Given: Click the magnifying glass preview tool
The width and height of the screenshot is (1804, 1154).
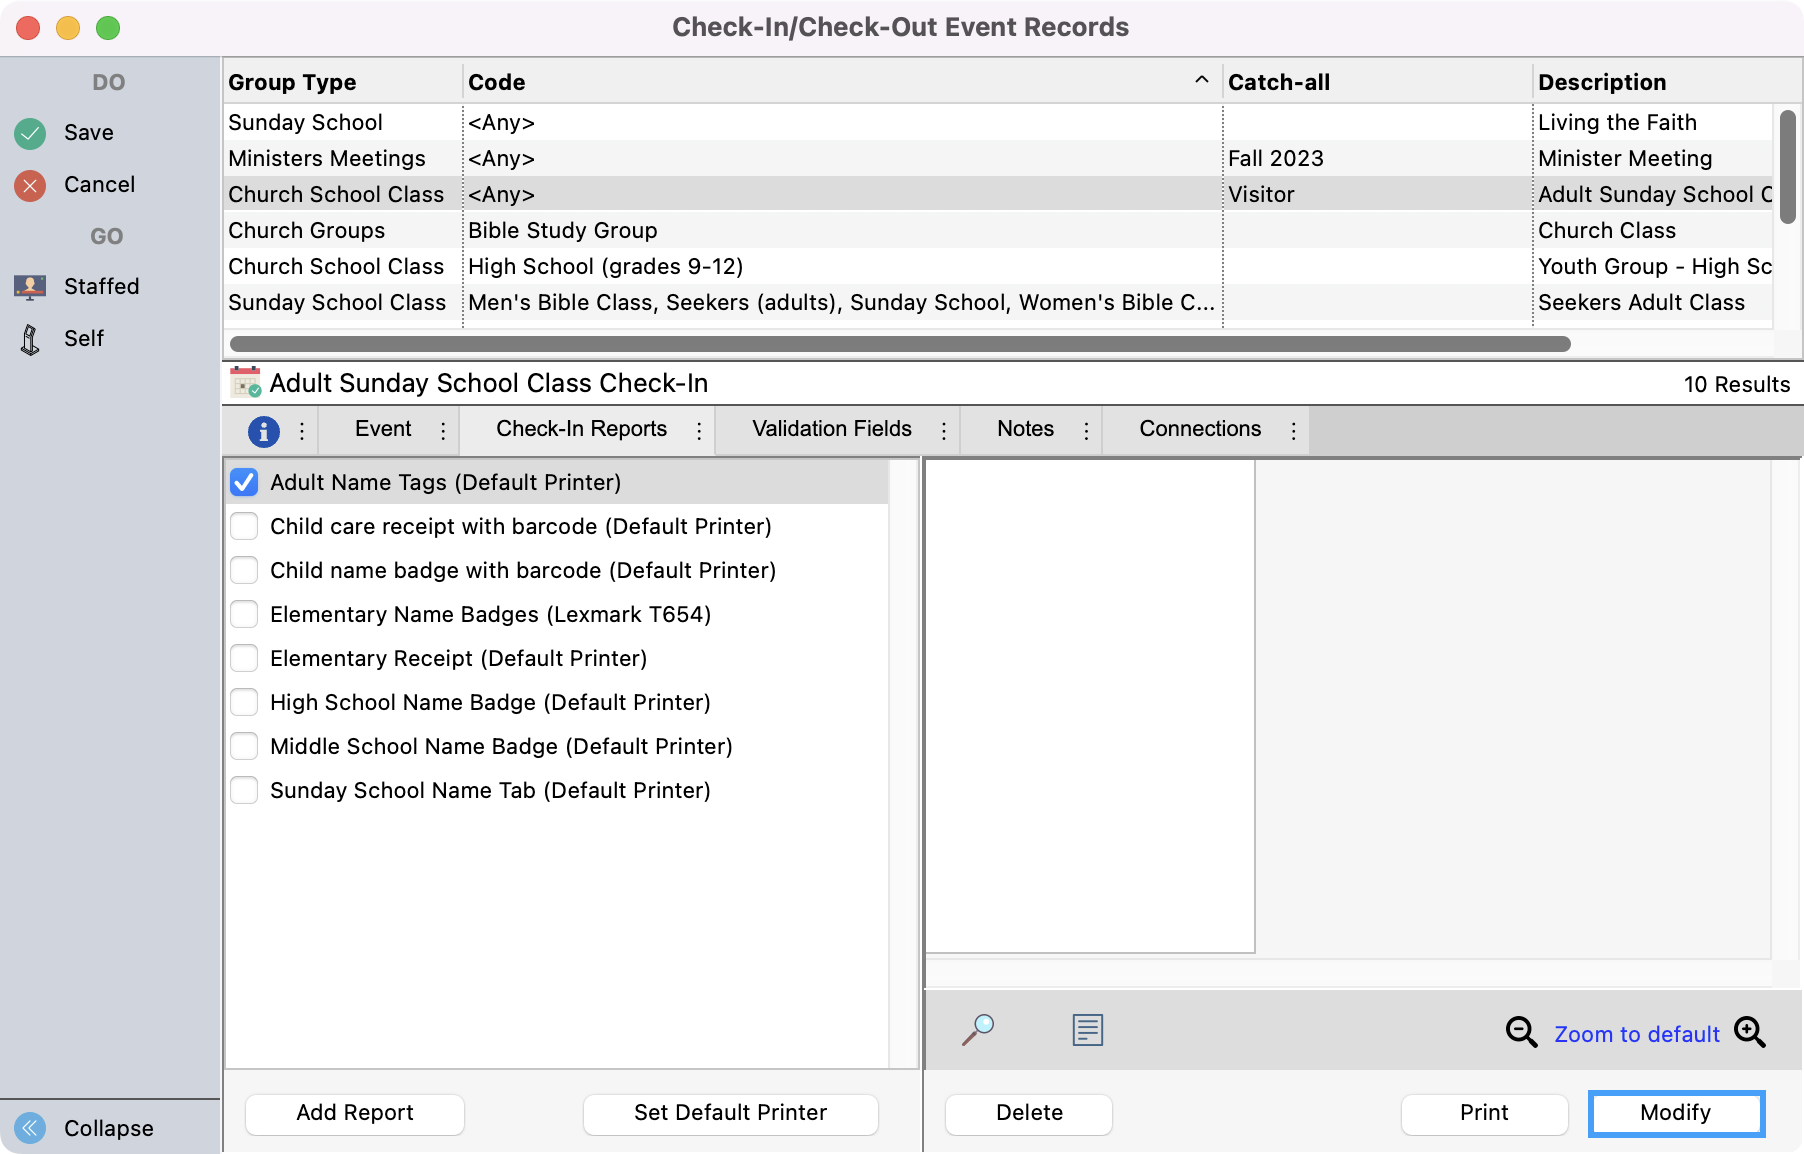Looking at the screenshot, I should 980,1030.
